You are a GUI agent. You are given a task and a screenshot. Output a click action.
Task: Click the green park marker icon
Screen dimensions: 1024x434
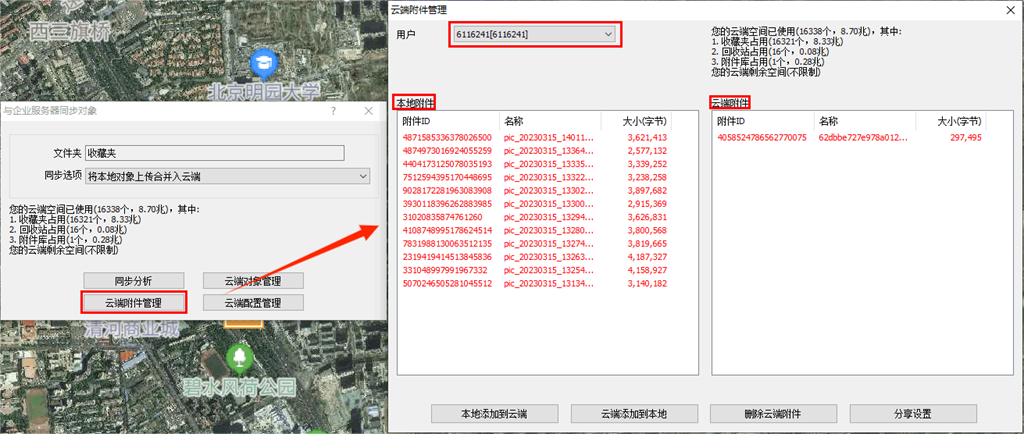[x=239, y=356]
